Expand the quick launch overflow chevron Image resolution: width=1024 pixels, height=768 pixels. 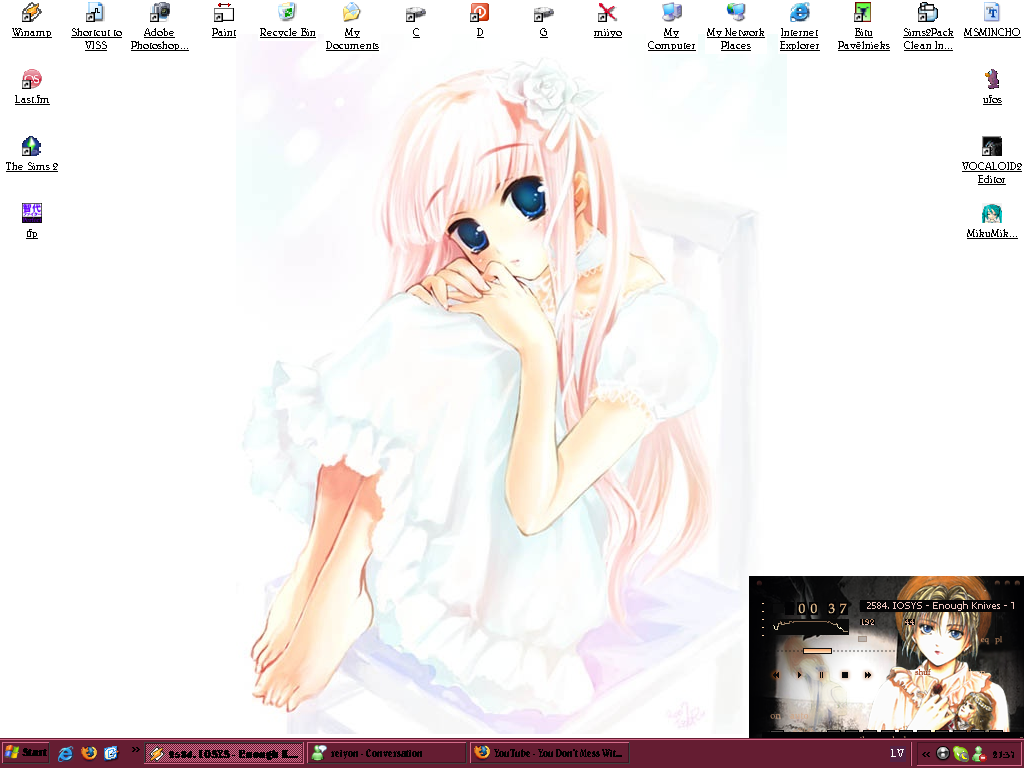click(135, 750)
